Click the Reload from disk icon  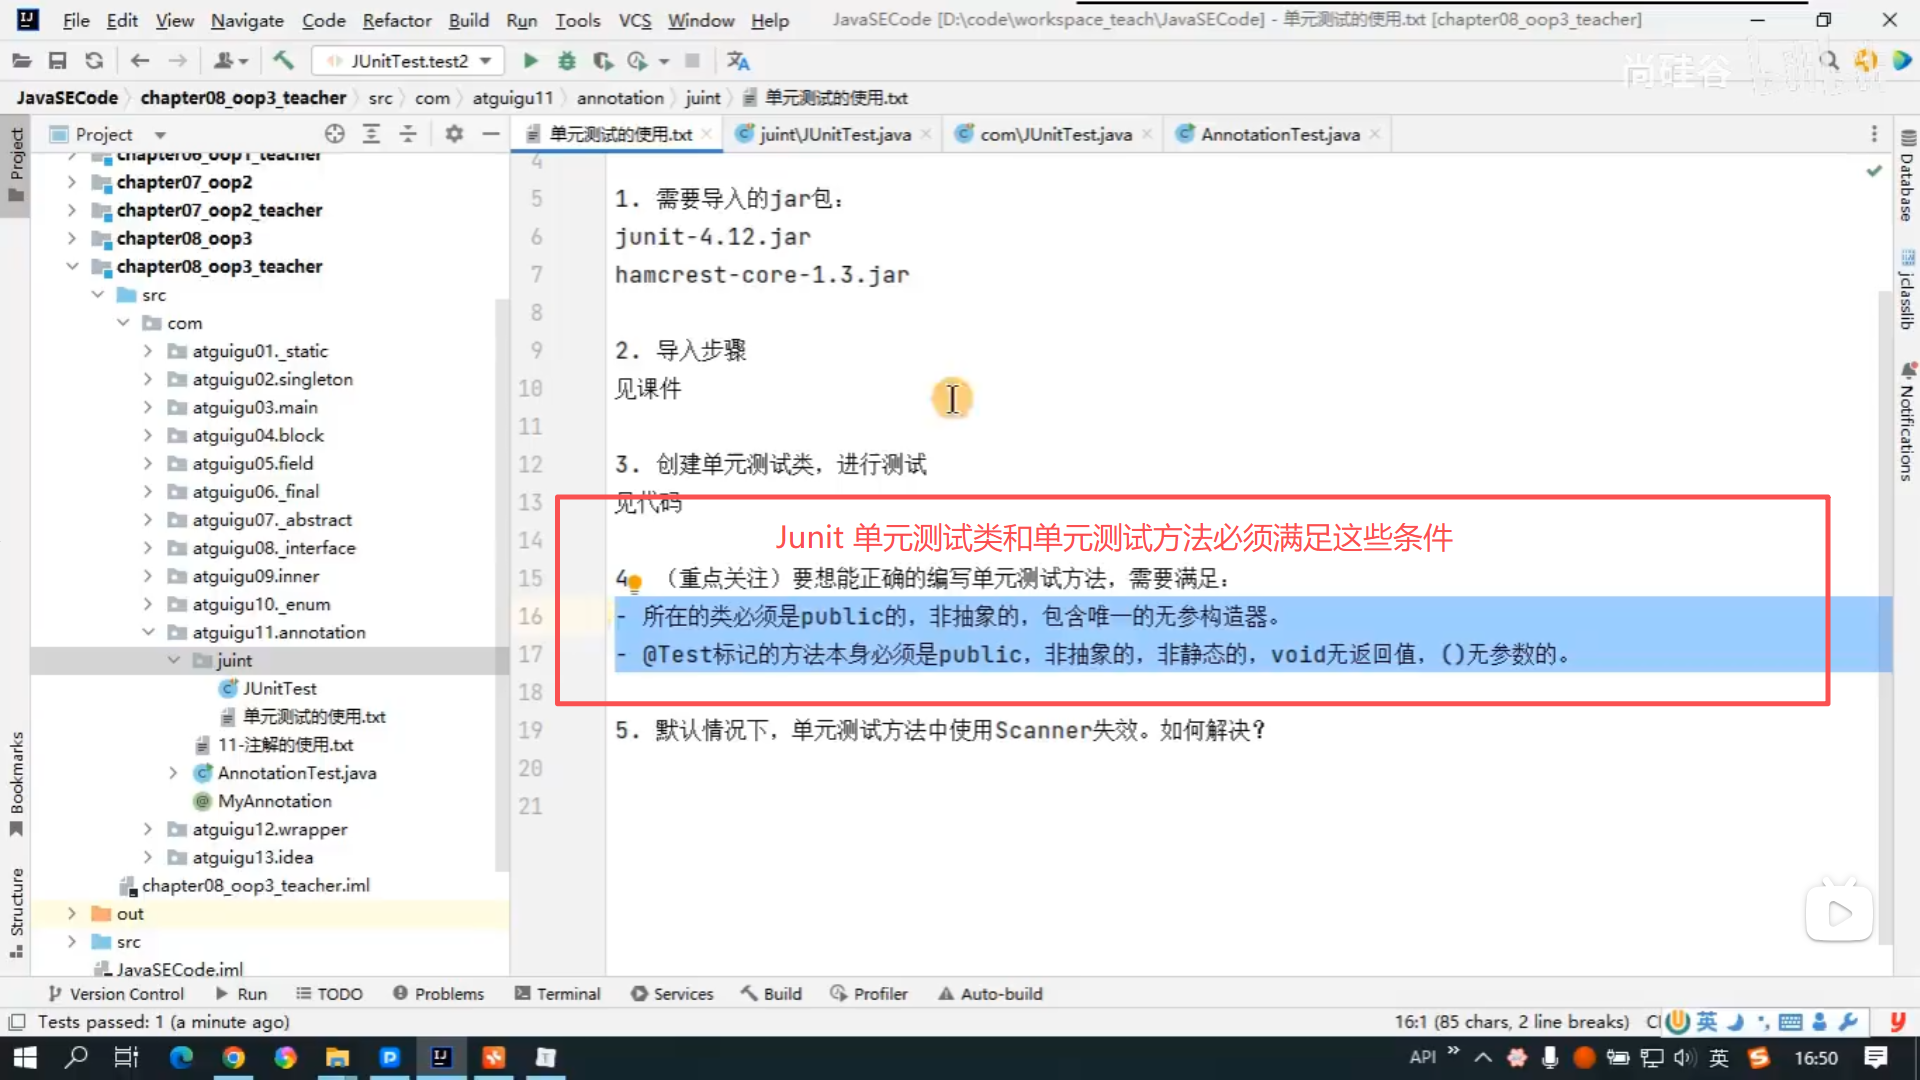point(94,61)
